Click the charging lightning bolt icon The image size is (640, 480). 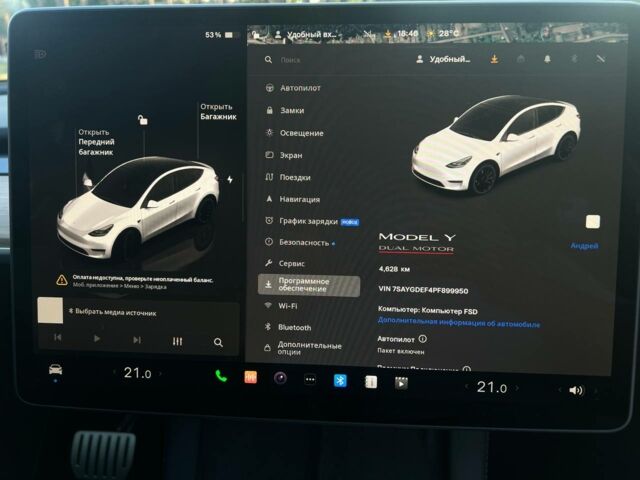tap(230, 179)
